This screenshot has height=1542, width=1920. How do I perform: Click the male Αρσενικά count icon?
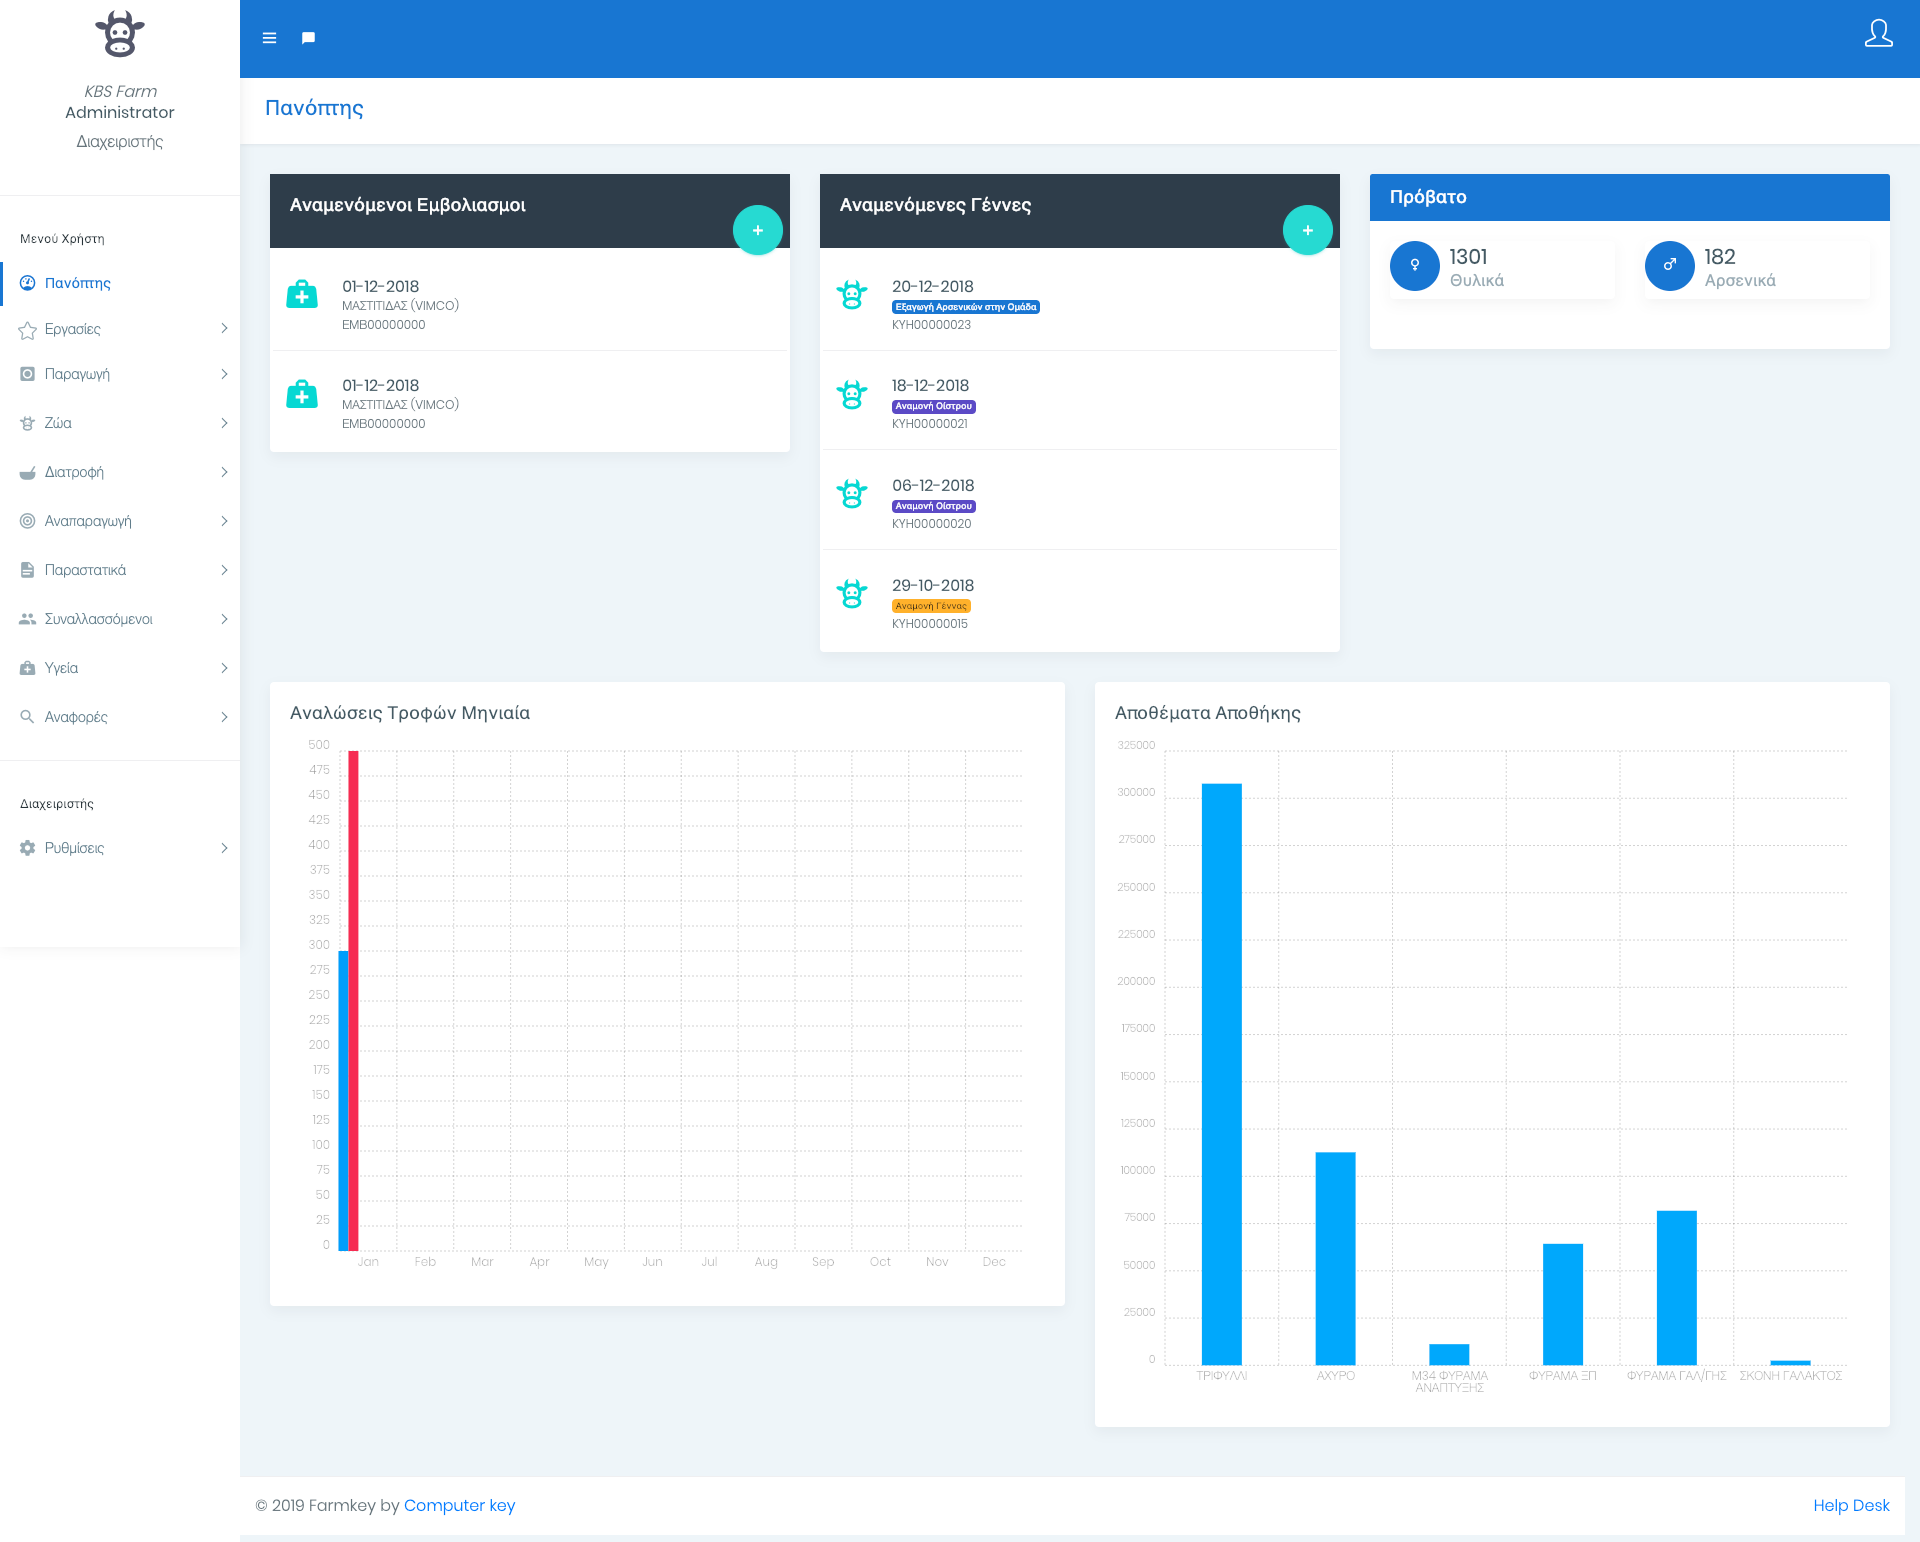click(1669, 266)
